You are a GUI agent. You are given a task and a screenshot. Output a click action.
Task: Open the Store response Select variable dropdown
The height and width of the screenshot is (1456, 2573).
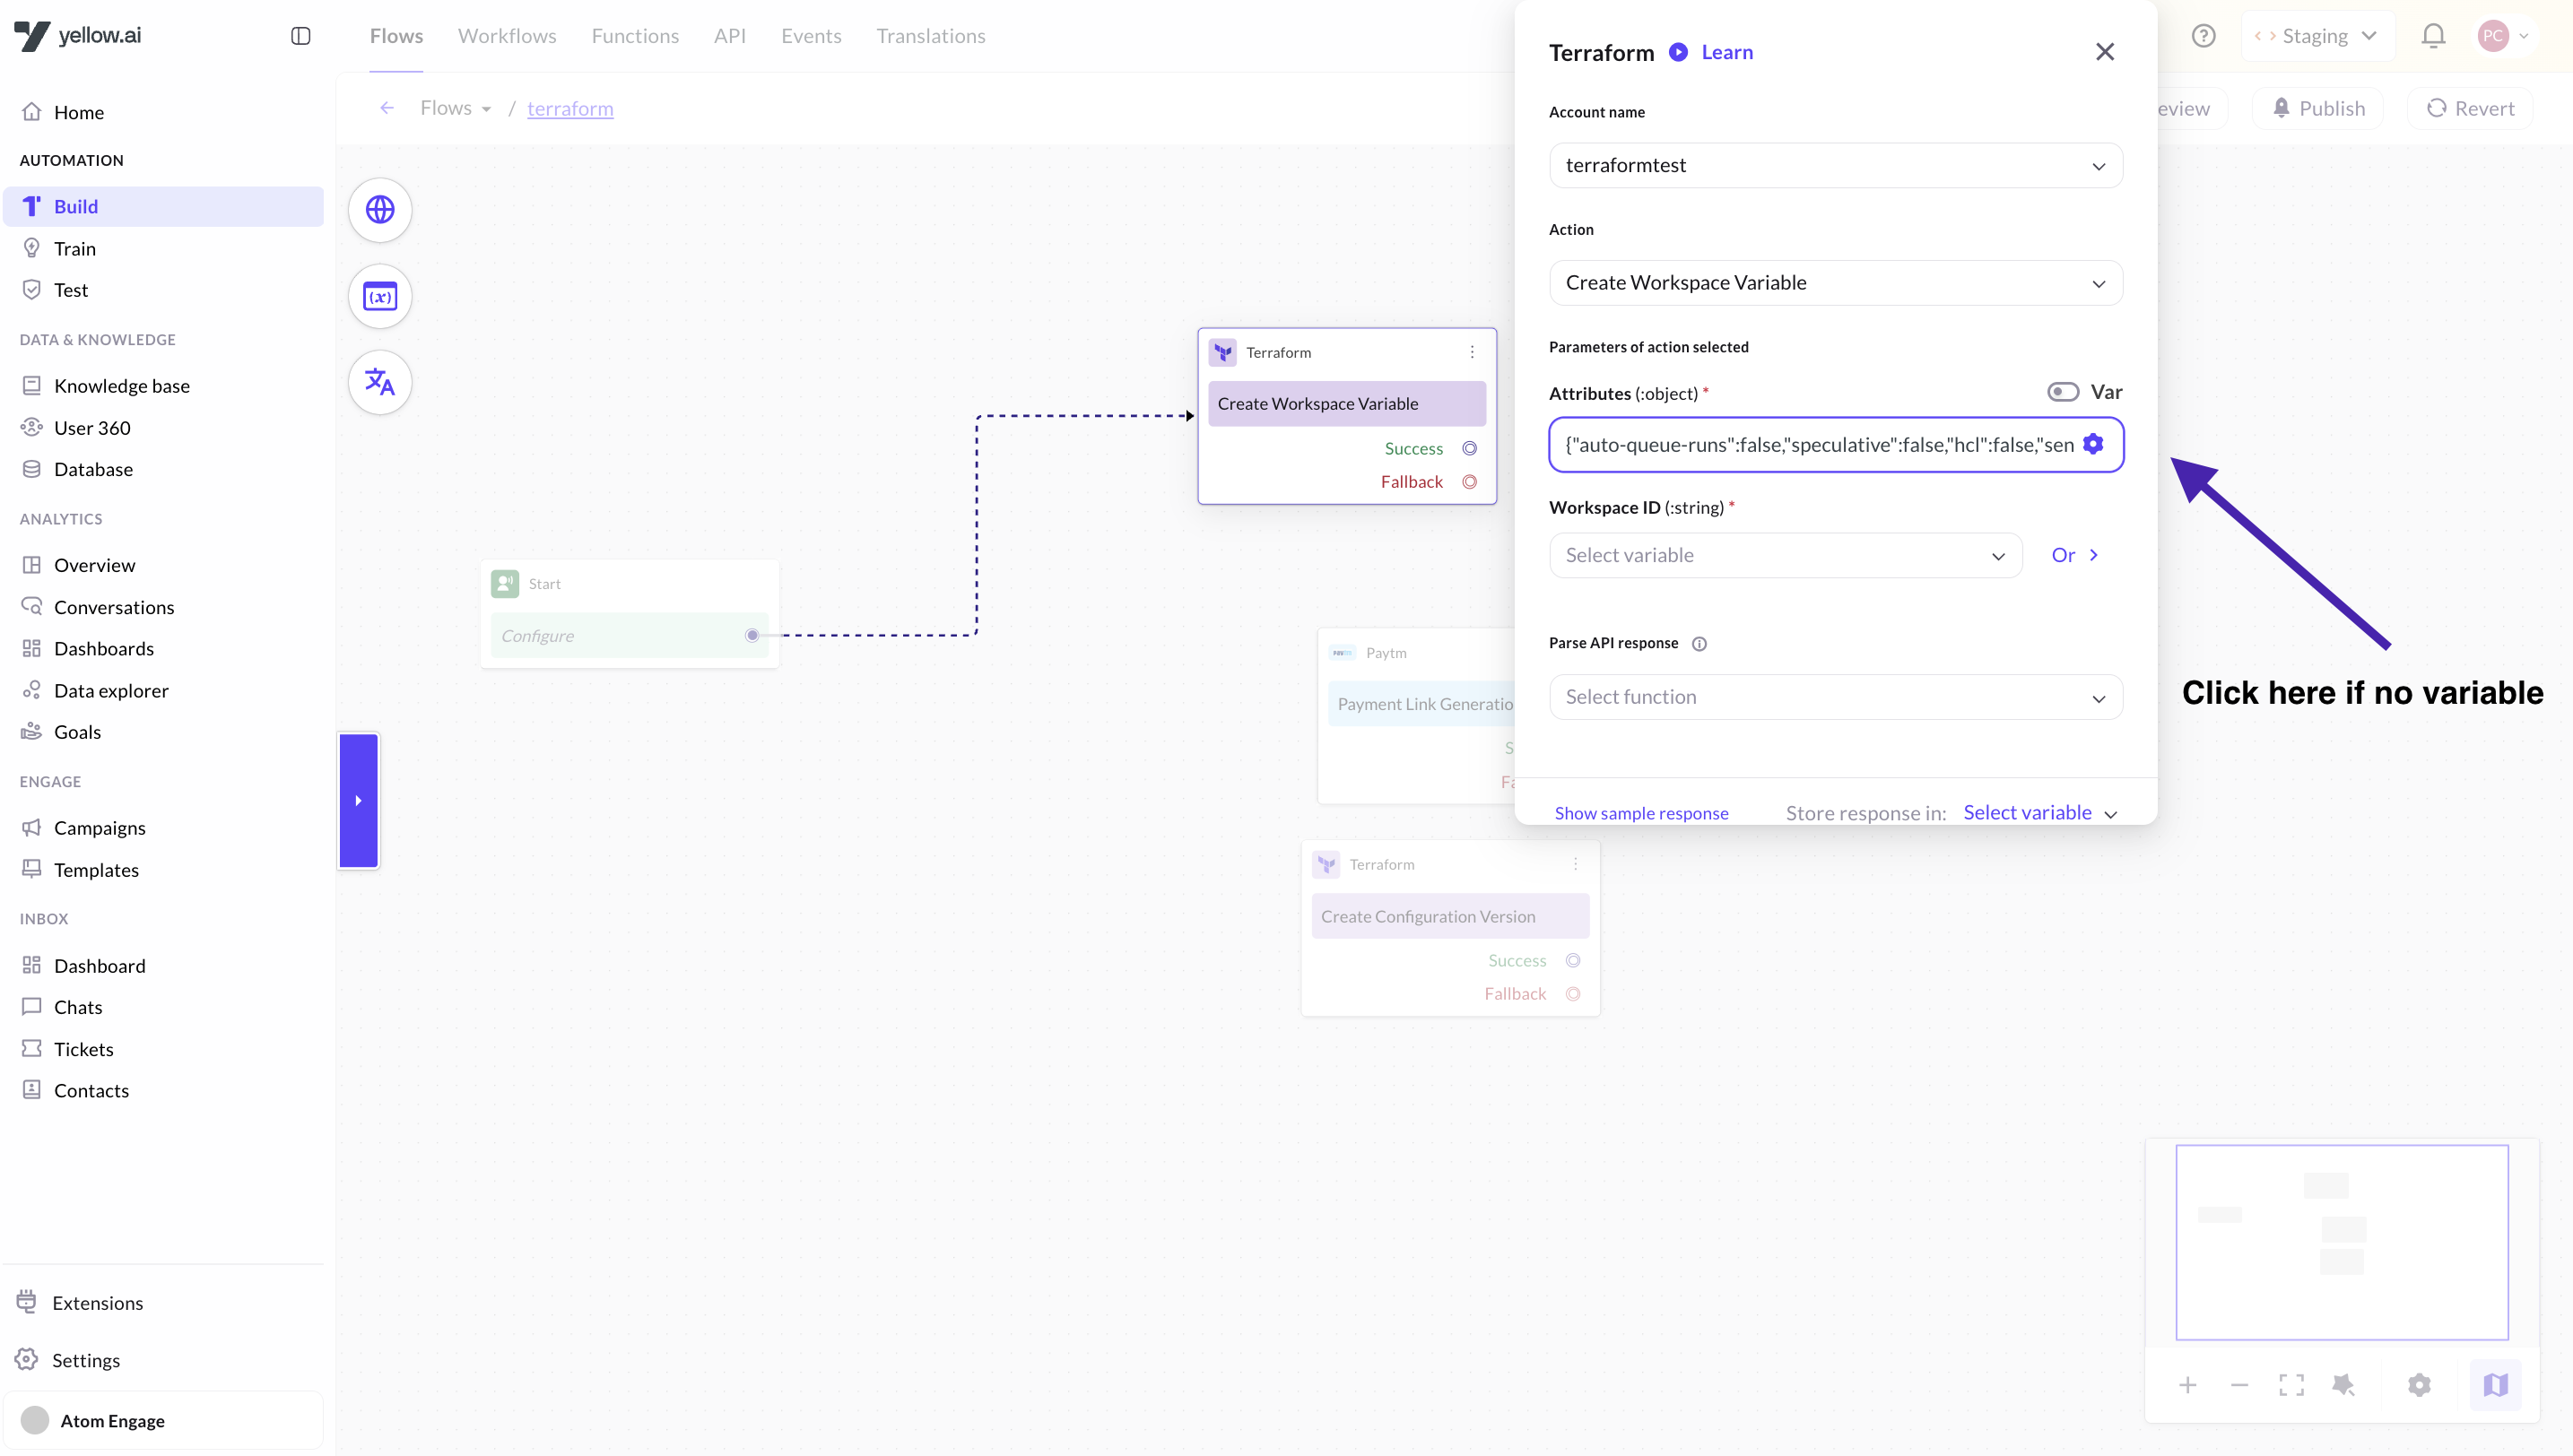(x=2040, y=813)
